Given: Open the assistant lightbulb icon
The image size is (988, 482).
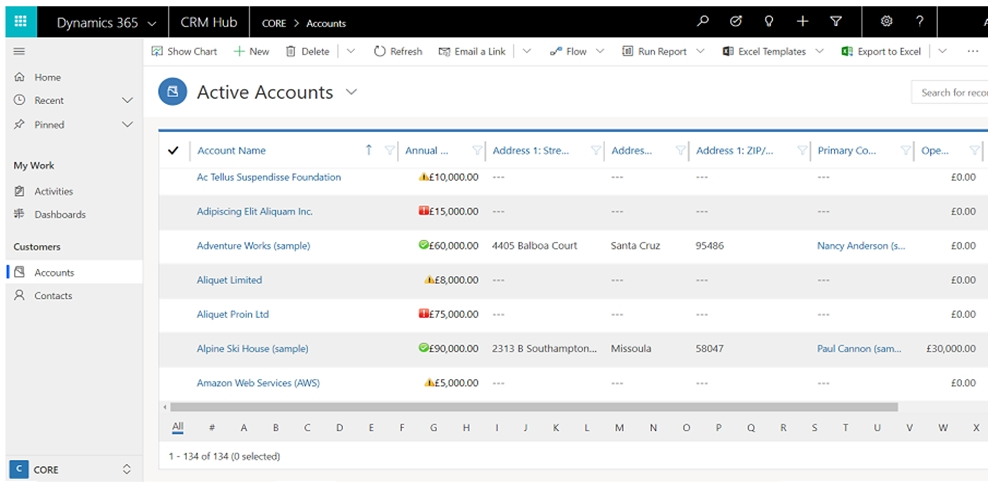Looking at the screenshot, I should pos(769,22).
